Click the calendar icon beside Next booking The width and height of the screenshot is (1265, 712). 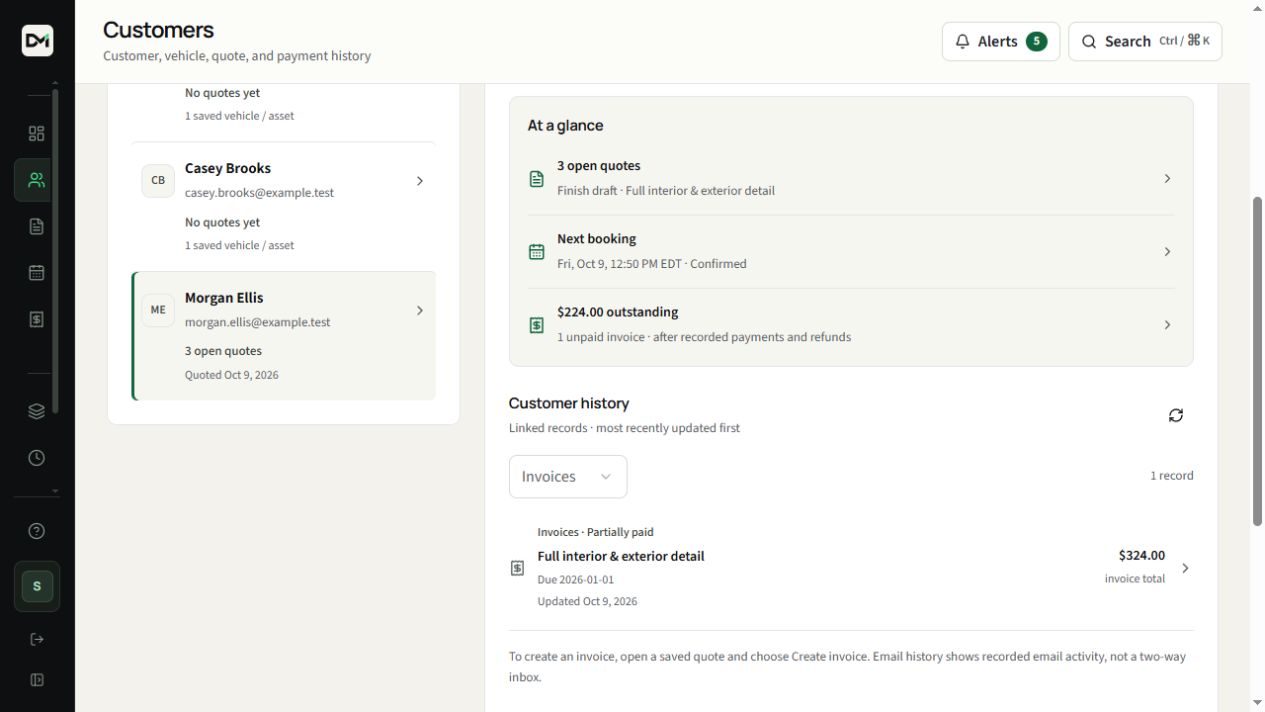click(x=537, y=252)
